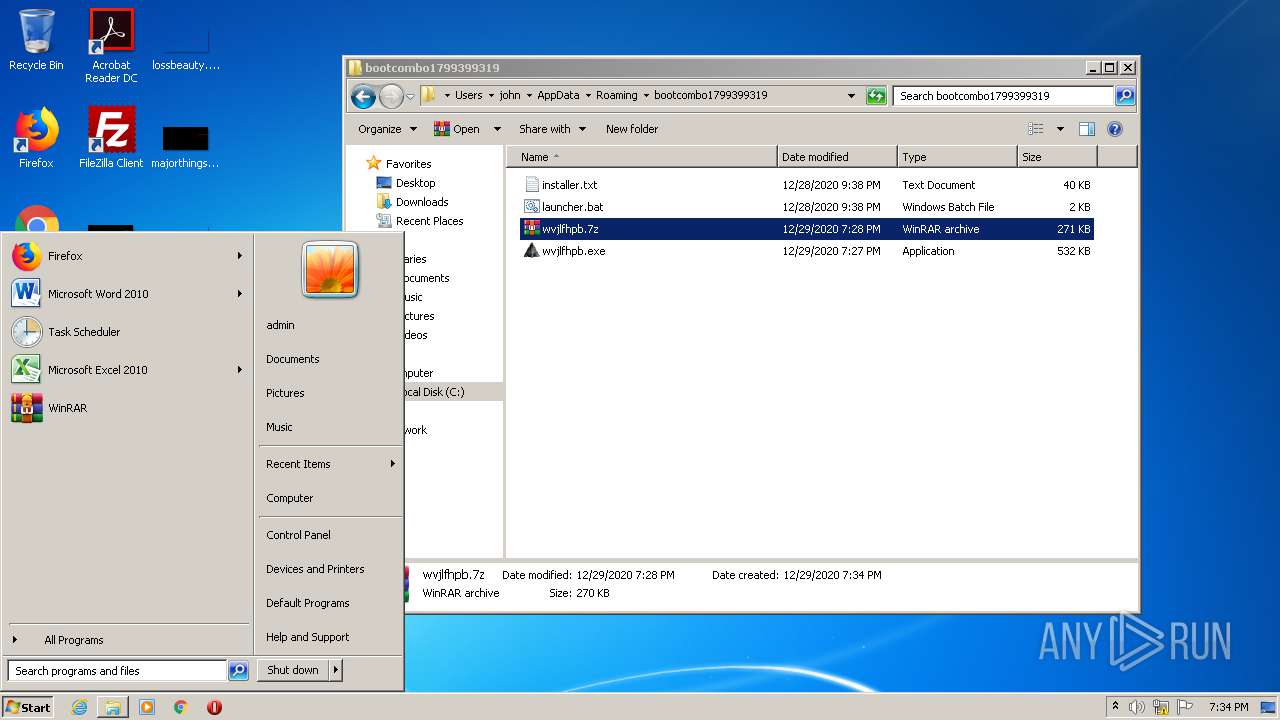Click Start menu search magnifier icon
This screenshot has width=1280, height=720.
(x=238, y=671)
